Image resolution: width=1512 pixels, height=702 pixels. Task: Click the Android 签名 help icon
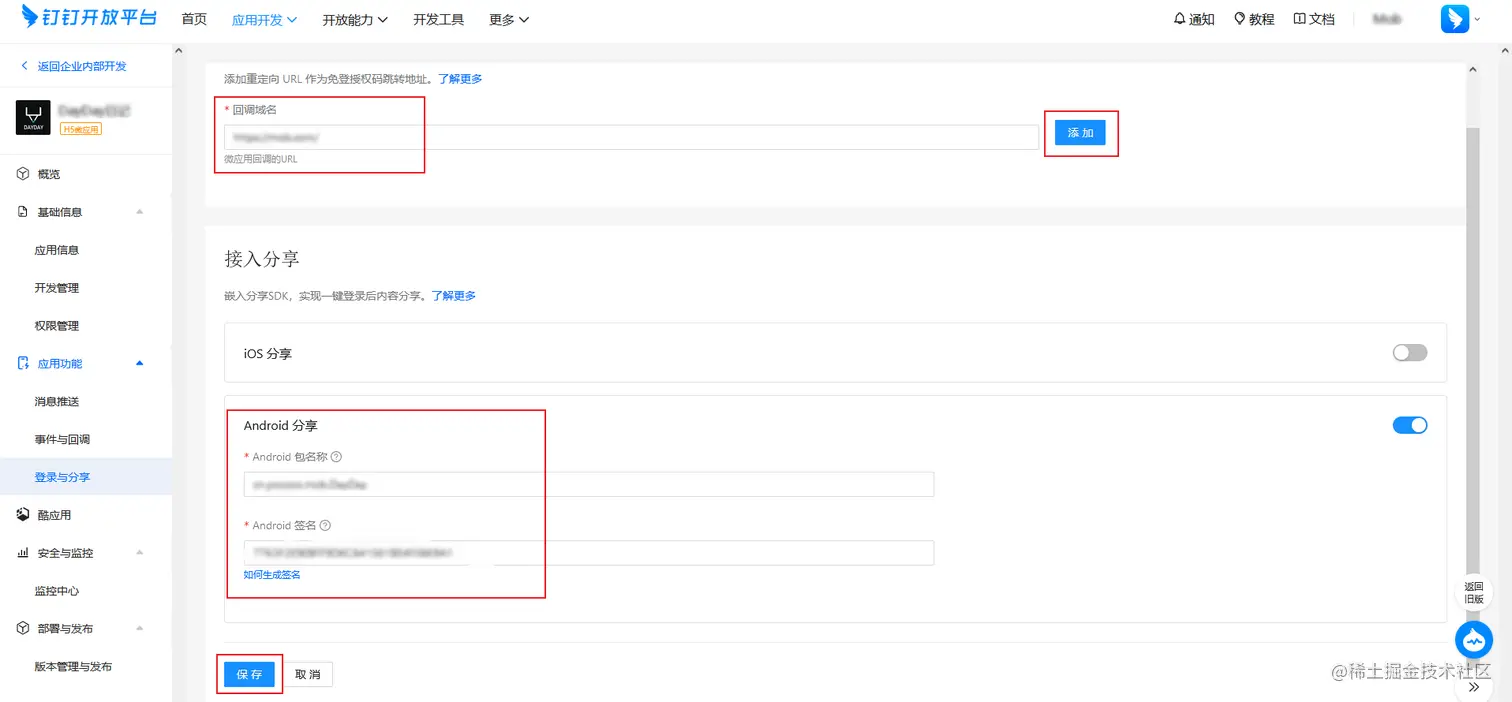pos(325,526)
